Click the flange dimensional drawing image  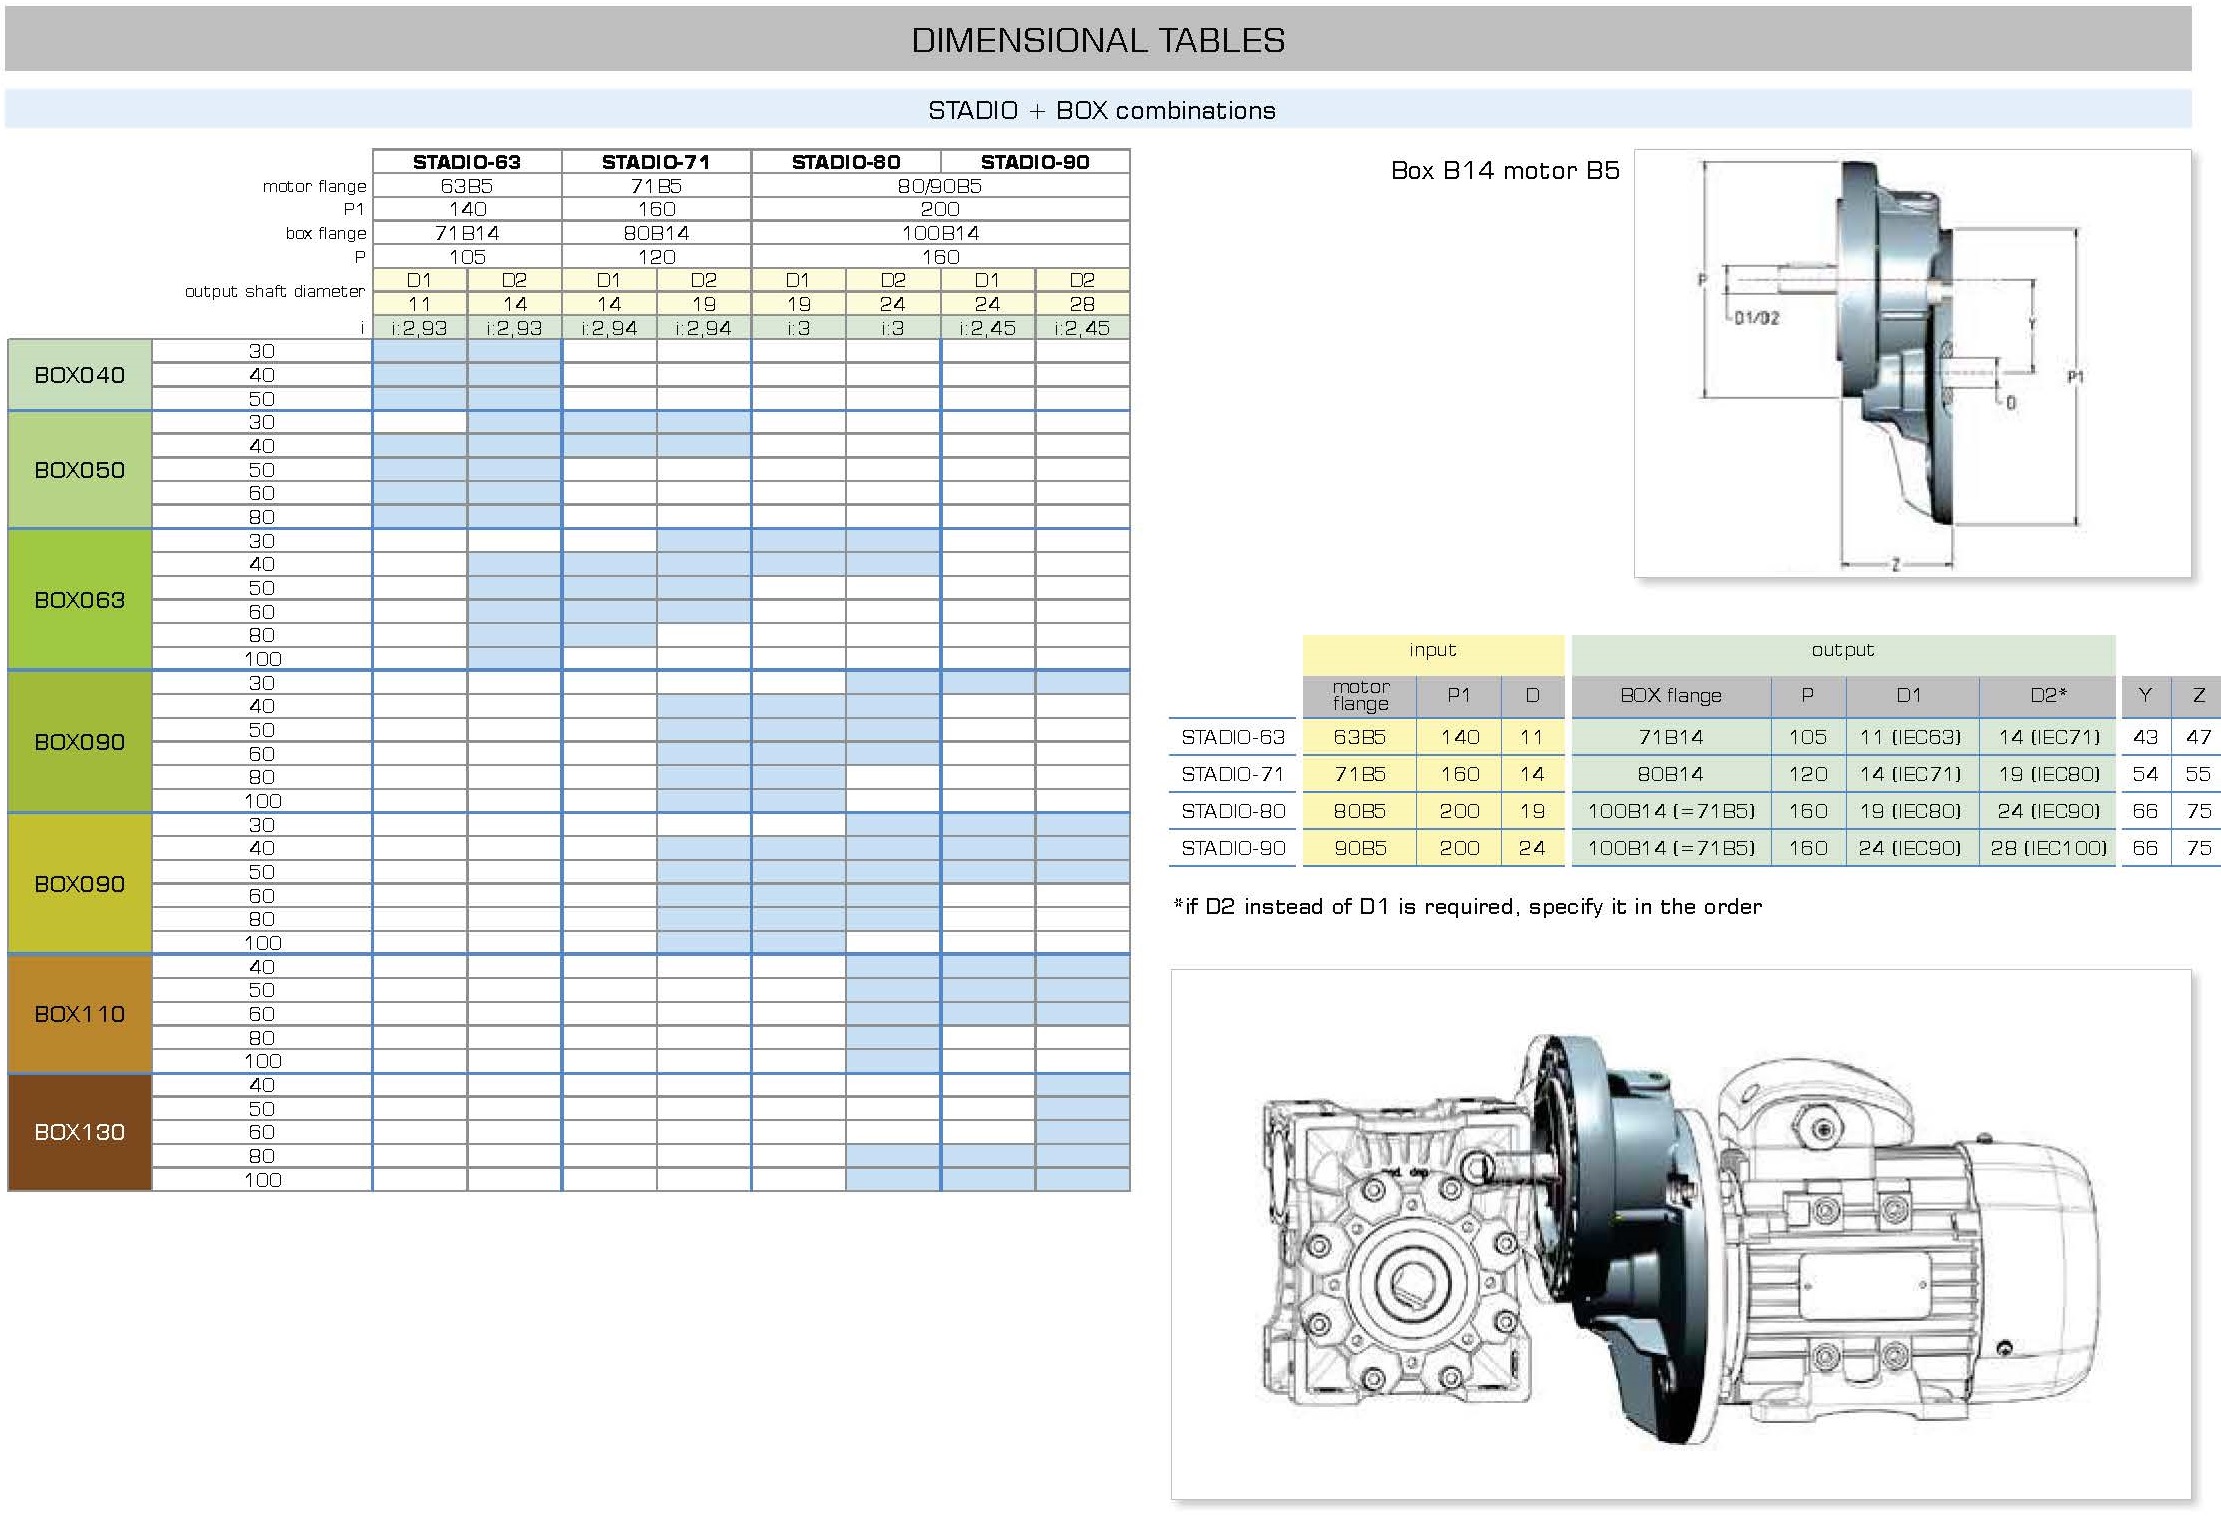click(1911, 364)
